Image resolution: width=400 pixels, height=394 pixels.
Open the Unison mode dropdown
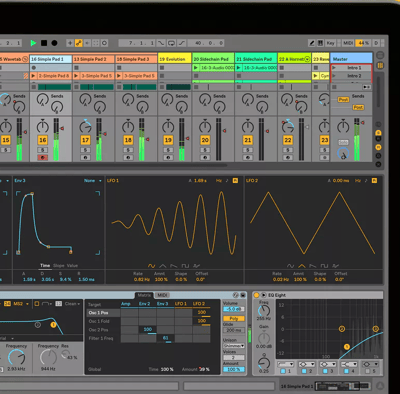[234, 346]
